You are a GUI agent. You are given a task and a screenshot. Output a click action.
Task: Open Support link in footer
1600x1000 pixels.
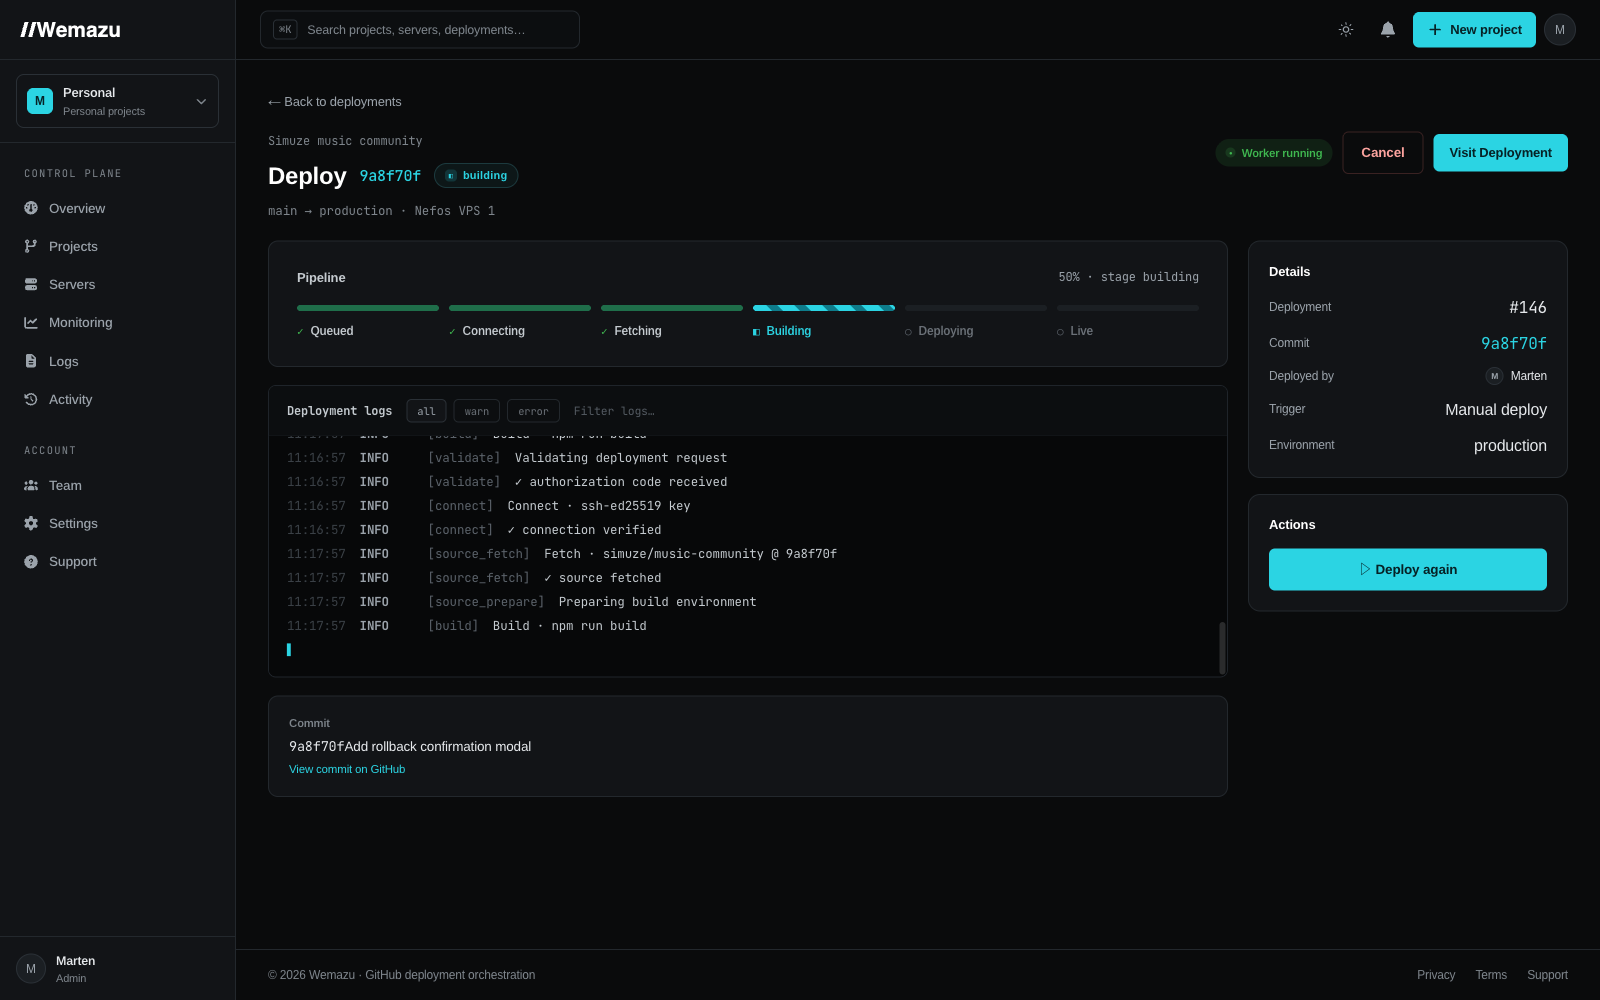coord(1547,975)
